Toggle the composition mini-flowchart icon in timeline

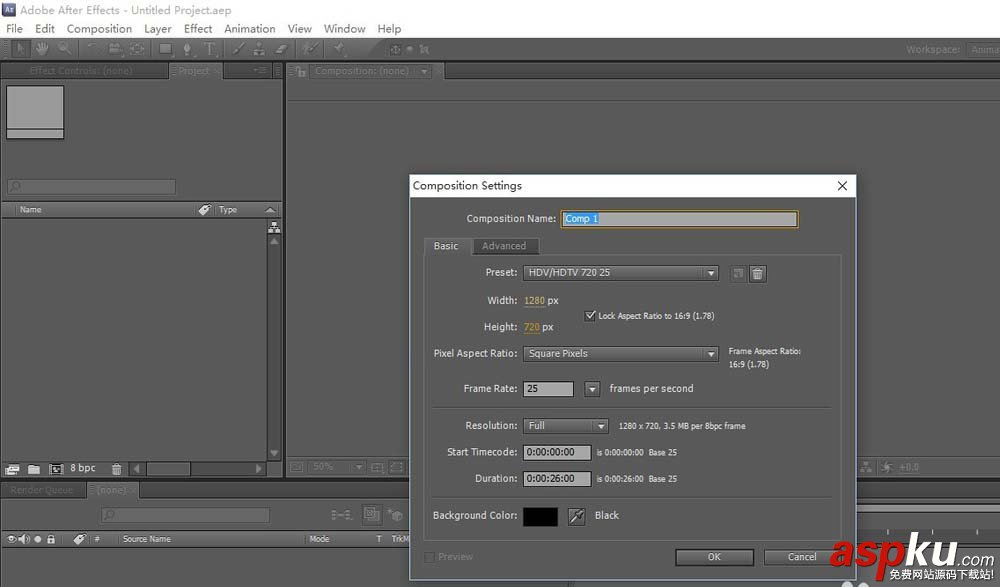tap(341, 514)
